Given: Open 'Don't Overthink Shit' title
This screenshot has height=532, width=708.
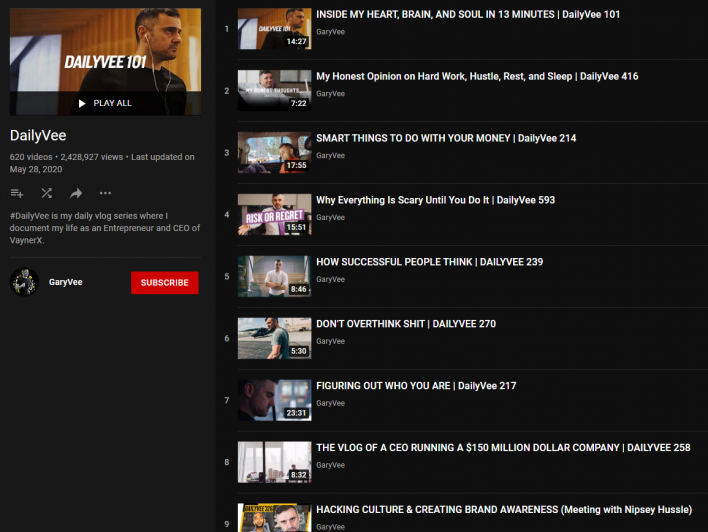Looking at the screenshot, I should (406, 324).
